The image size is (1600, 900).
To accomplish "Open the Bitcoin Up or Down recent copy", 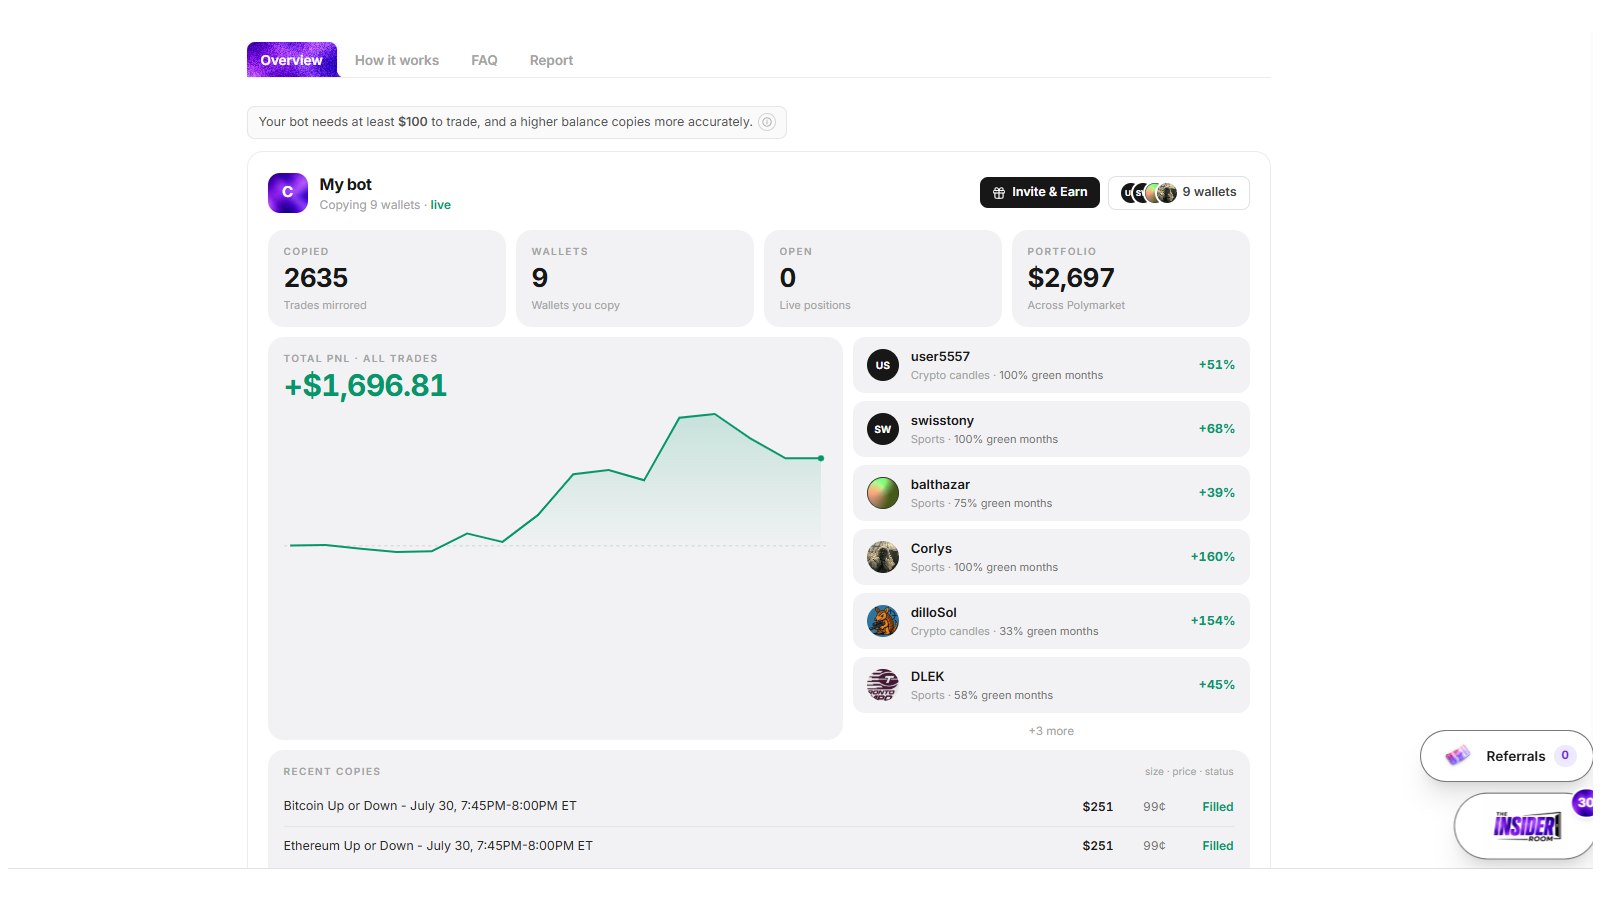I will (759, 806).
